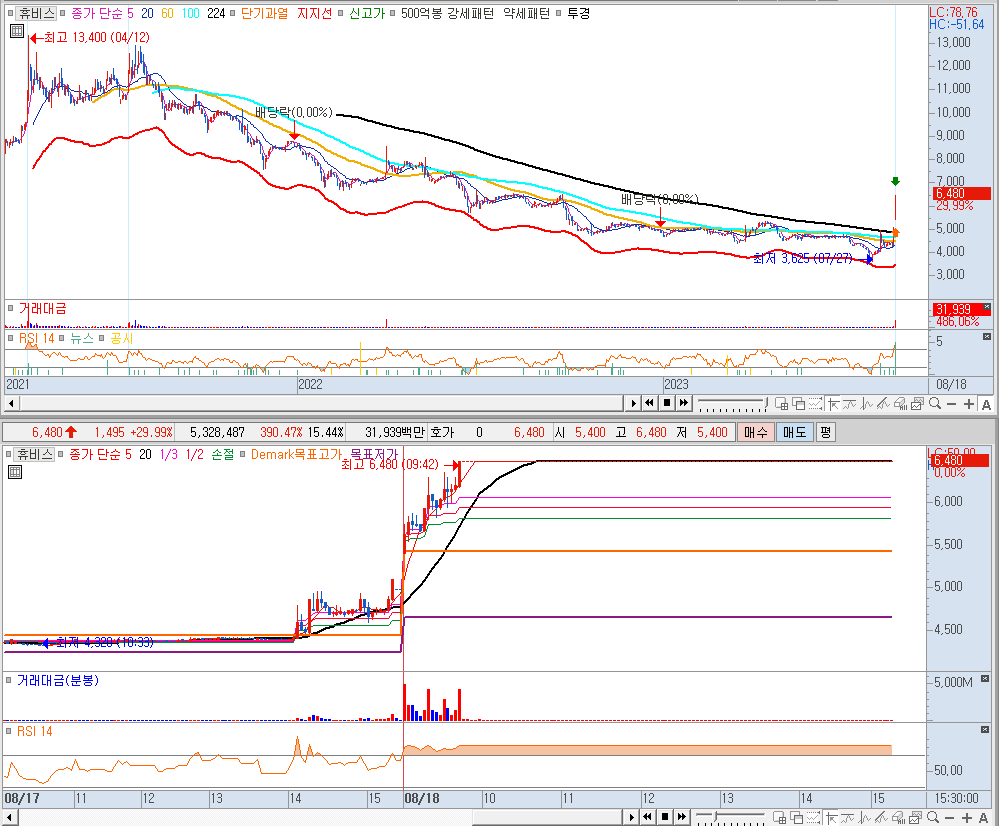Click fast-forward button in lower chart toolbar
The height and width of the screenshot is (826, 999).
click(682, 817)
